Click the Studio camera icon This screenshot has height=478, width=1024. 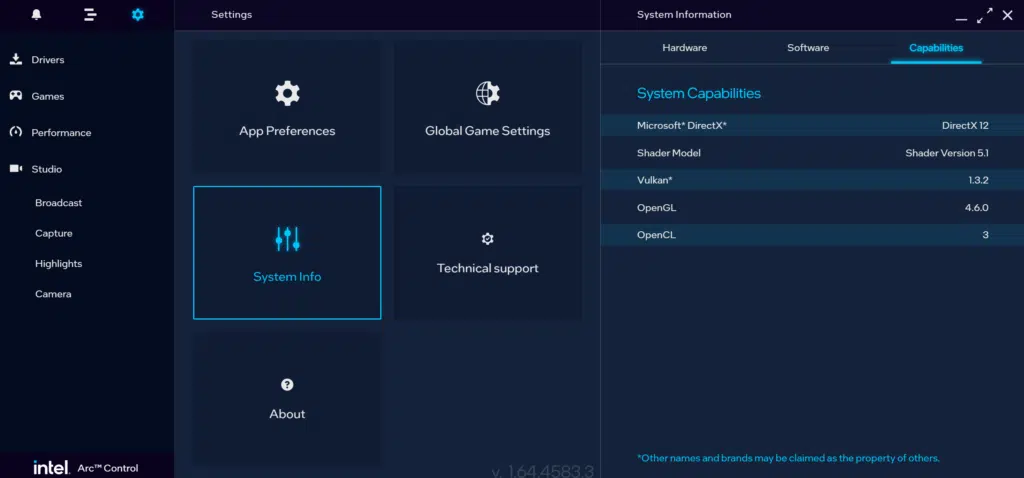[16, 168]
